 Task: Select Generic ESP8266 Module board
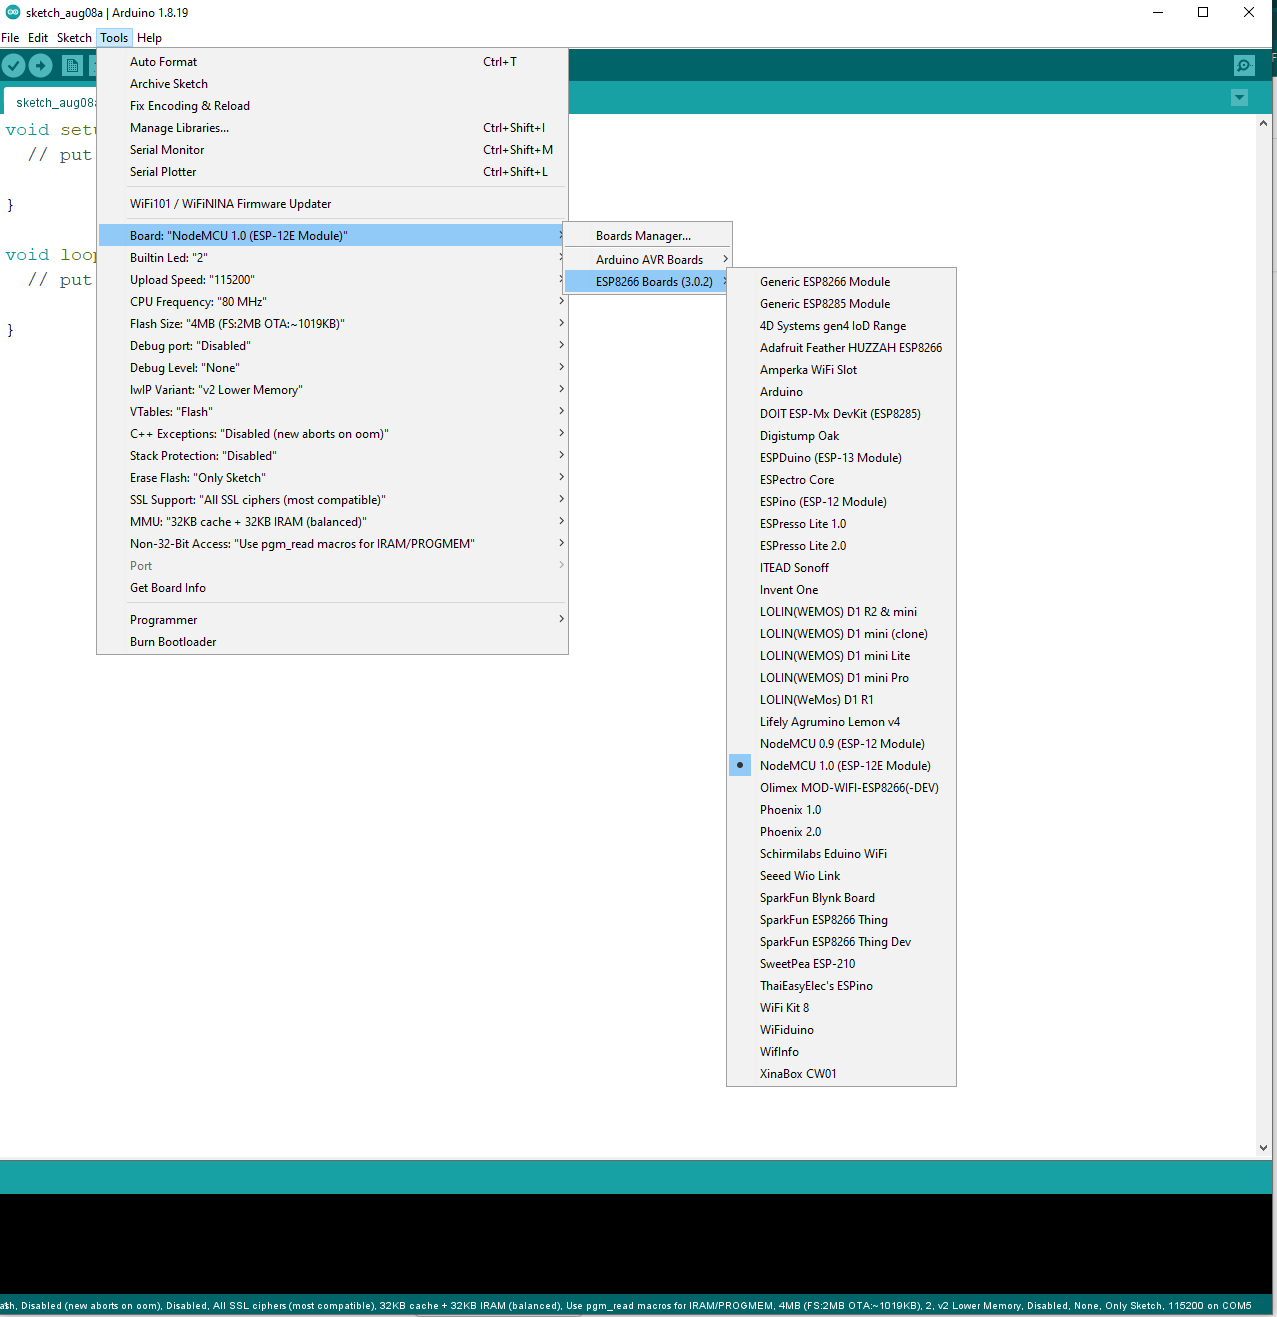pyautogui.click(x=841, y=282)
